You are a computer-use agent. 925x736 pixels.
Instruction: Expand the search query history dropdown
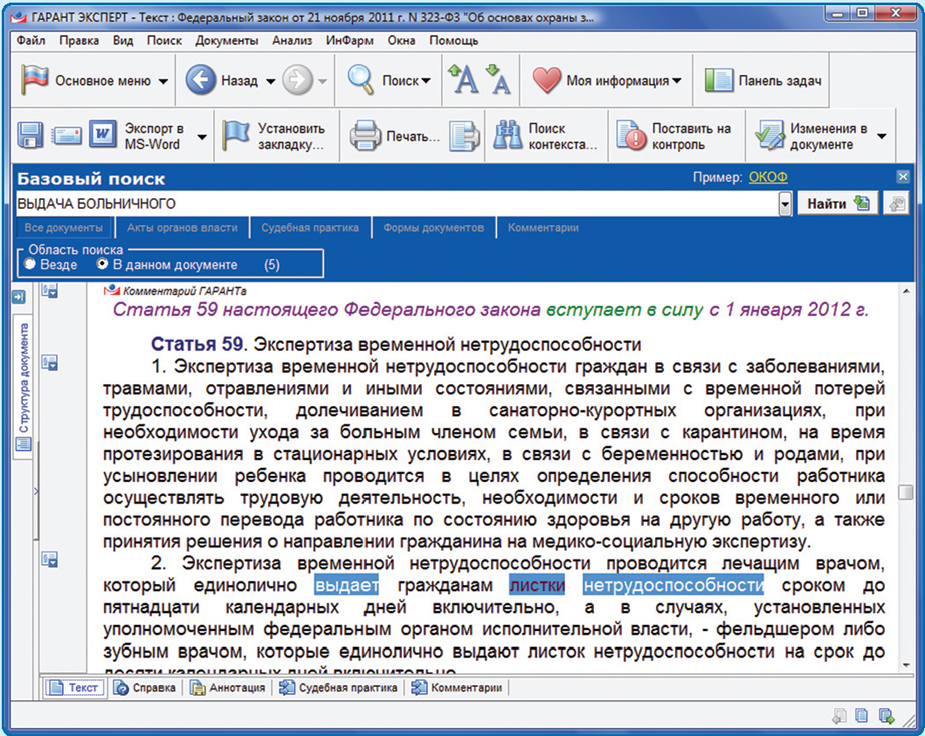[784, 204]
